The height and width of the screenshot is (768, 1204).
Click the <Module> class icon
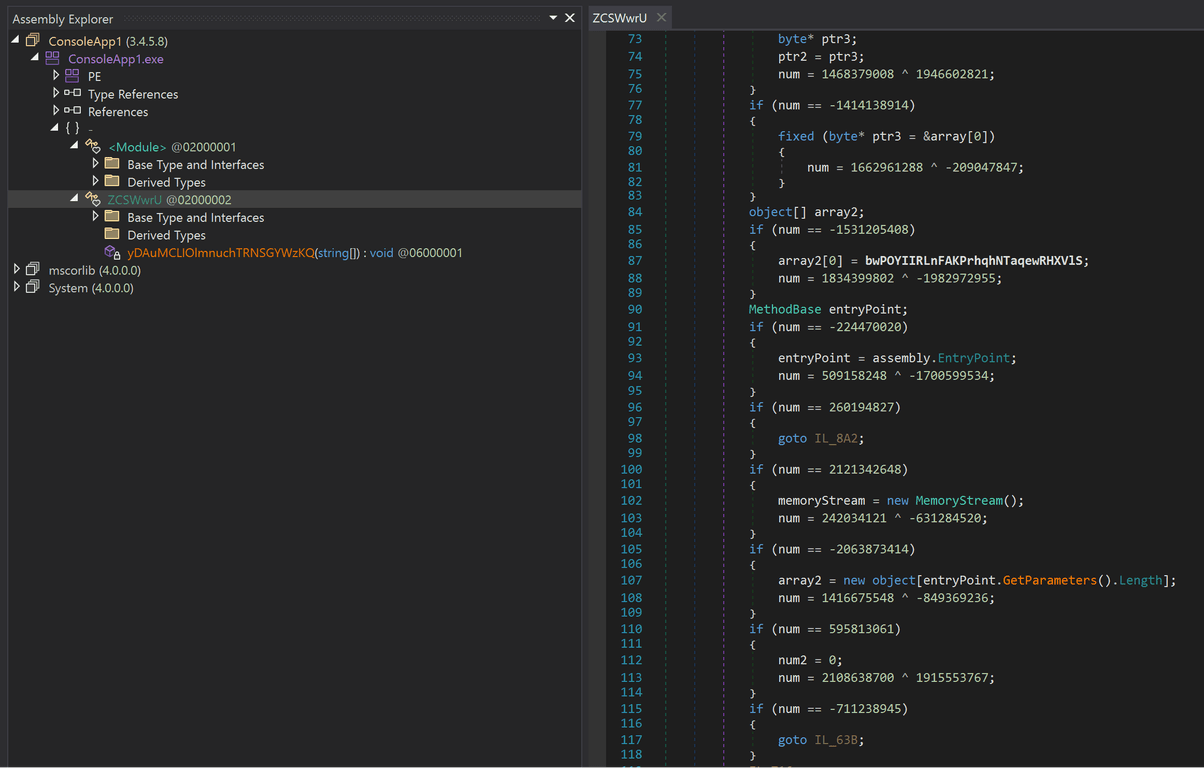(x=93, y=147)
